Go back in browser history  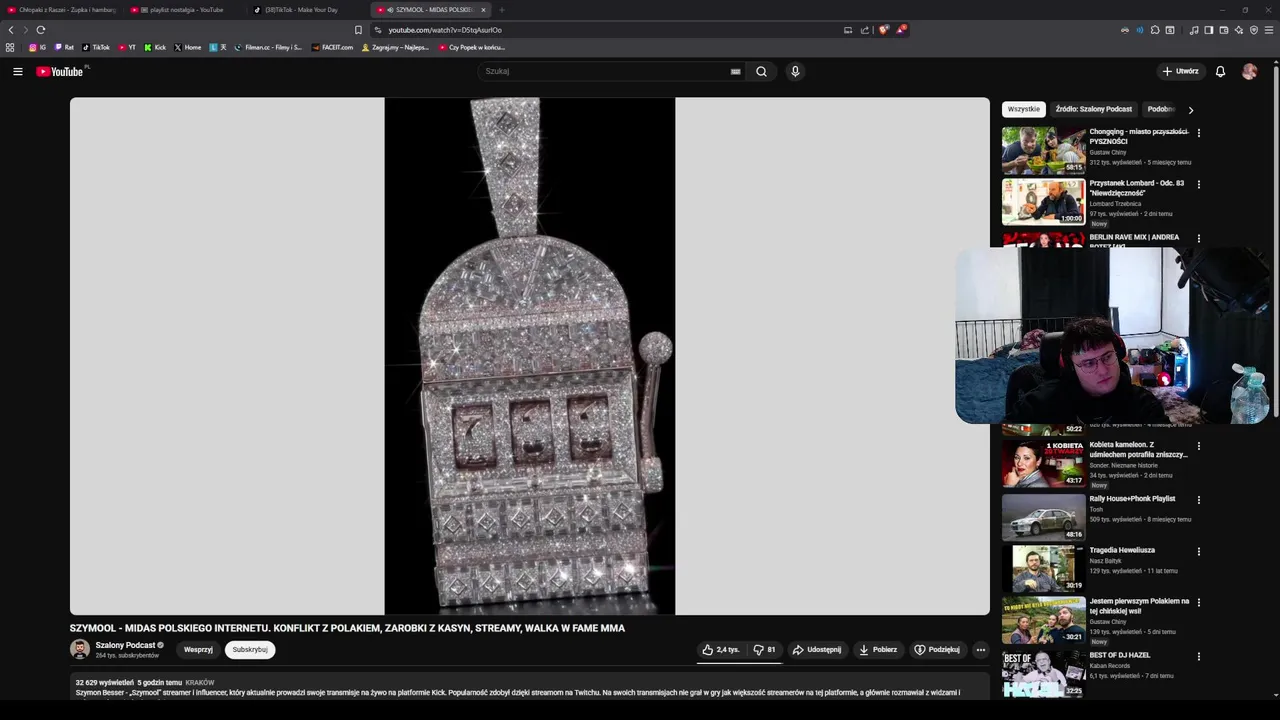(x=11, y=30)
